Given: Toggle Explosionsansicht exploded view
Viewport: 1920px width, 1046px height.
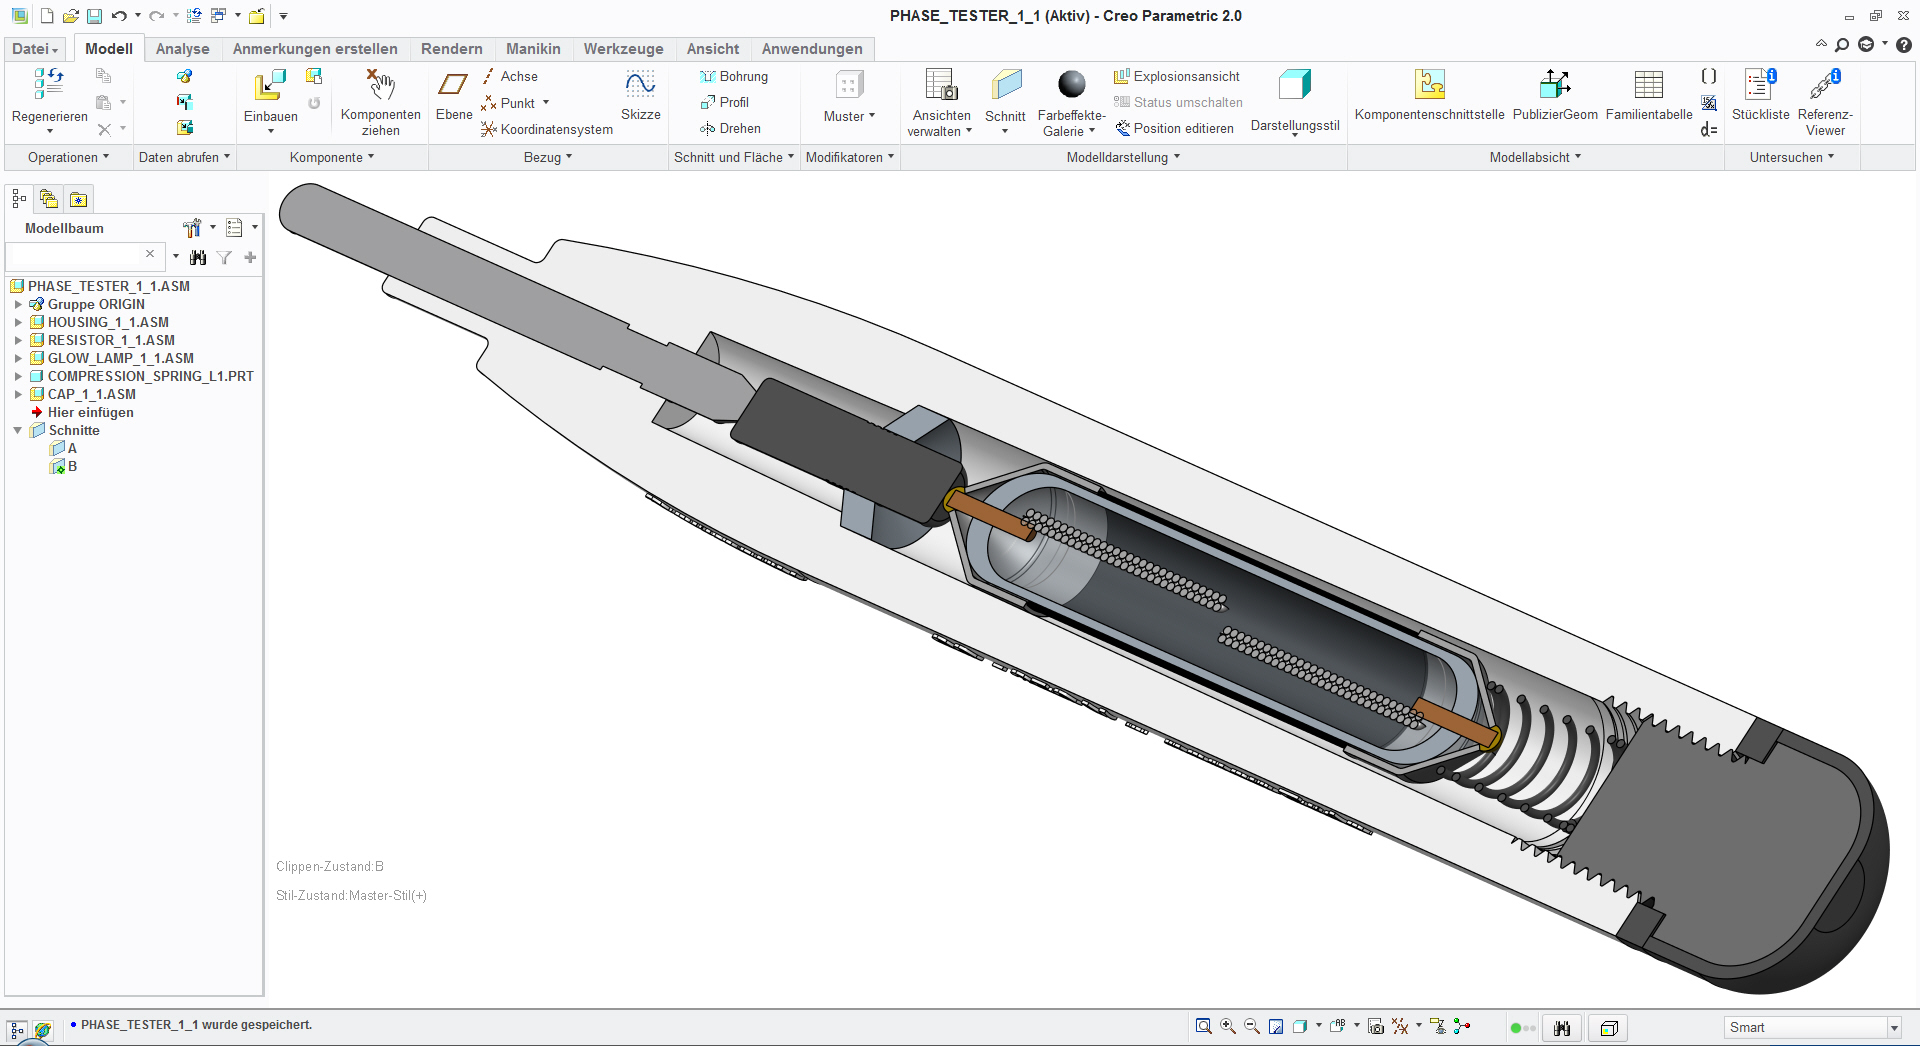Looking at the screenshot, I should [1177, 76].
